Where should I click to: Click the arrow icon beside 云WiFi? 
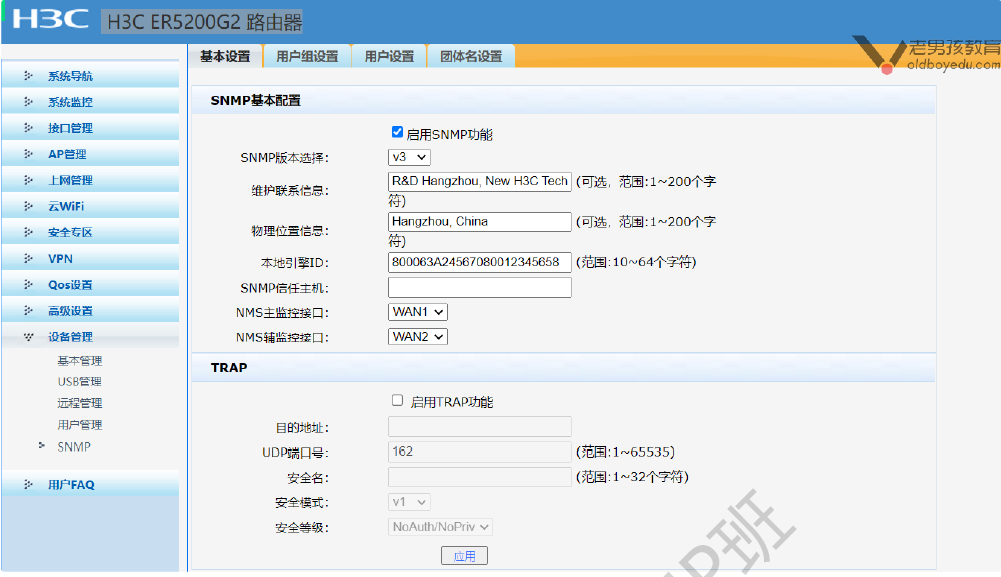click(28, 206)
